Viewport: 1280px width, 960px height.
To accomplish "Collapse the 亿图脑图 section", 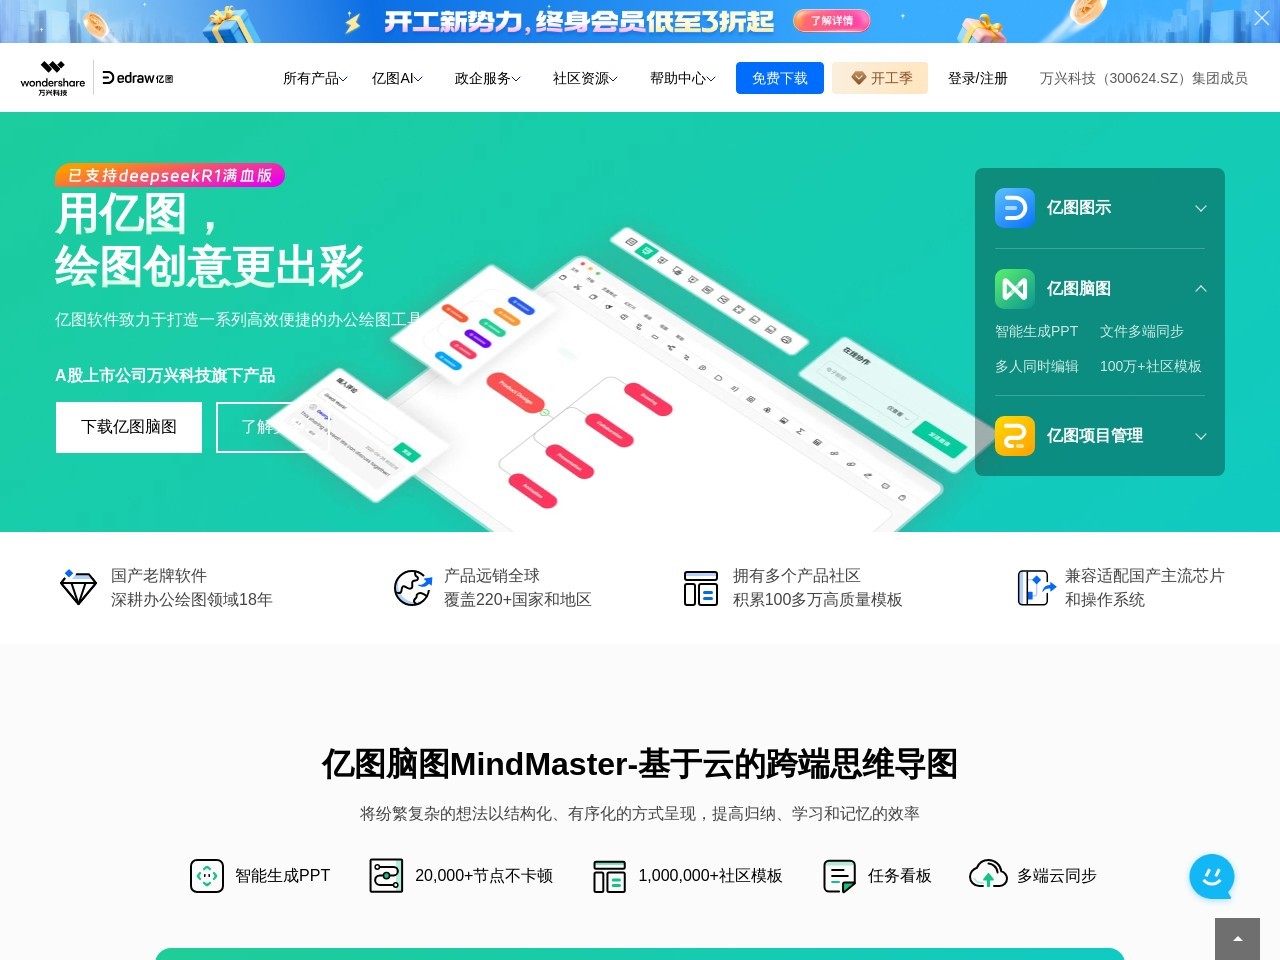I will coord(1201,289).
